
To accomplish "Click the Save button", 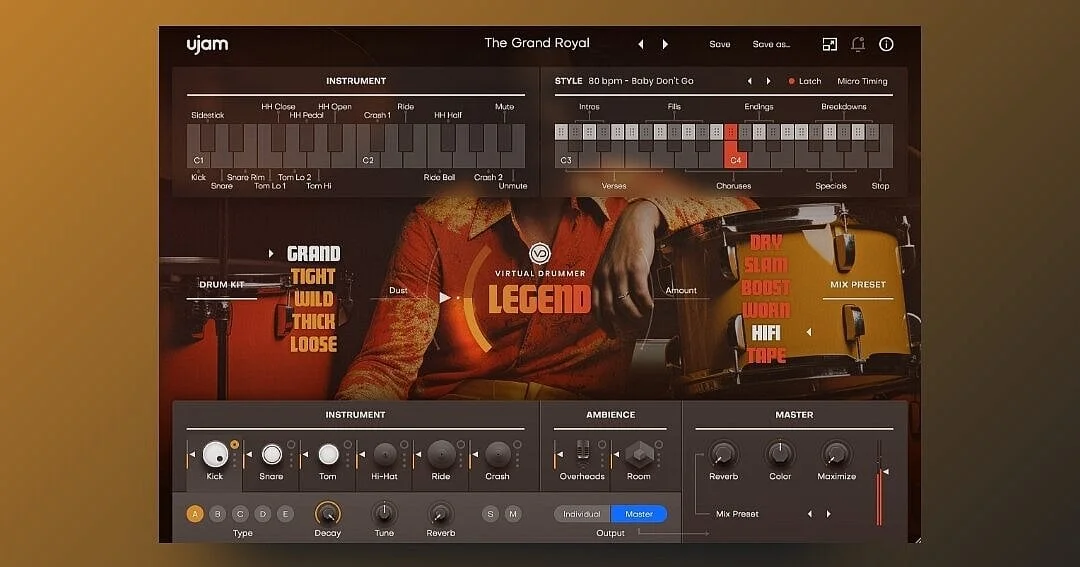I will (x=720, y=44).
